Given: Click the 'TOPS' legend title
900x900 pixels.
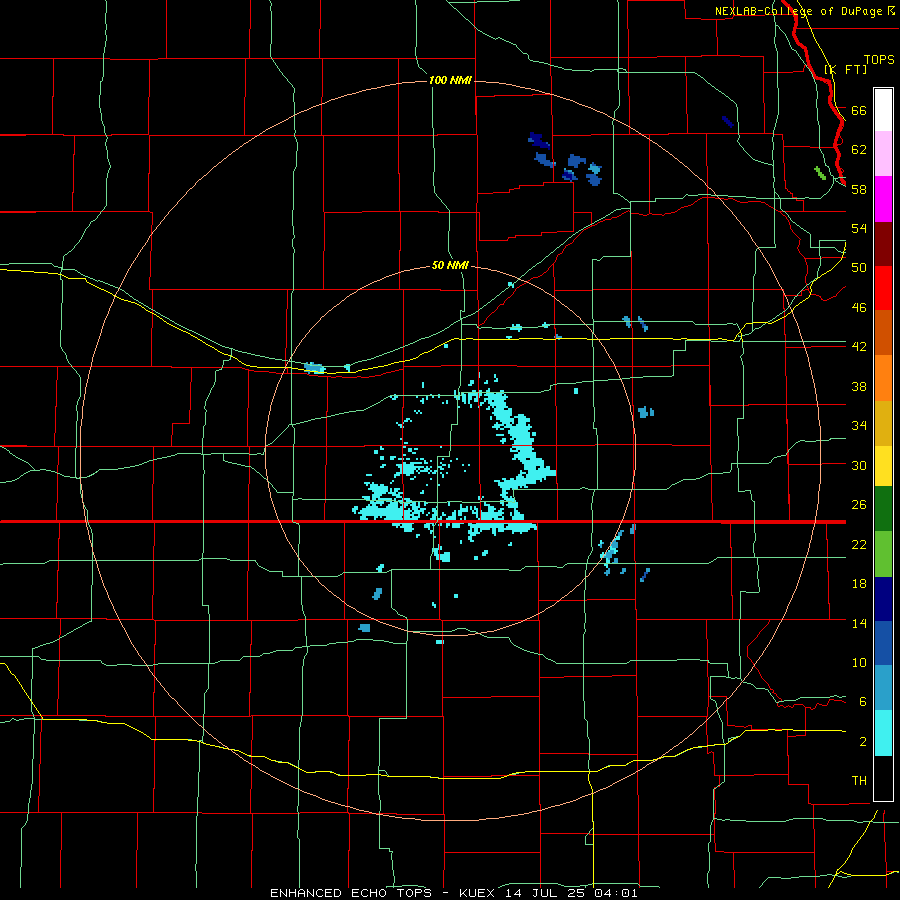Looking at the screenshot, I should point(879,59).
